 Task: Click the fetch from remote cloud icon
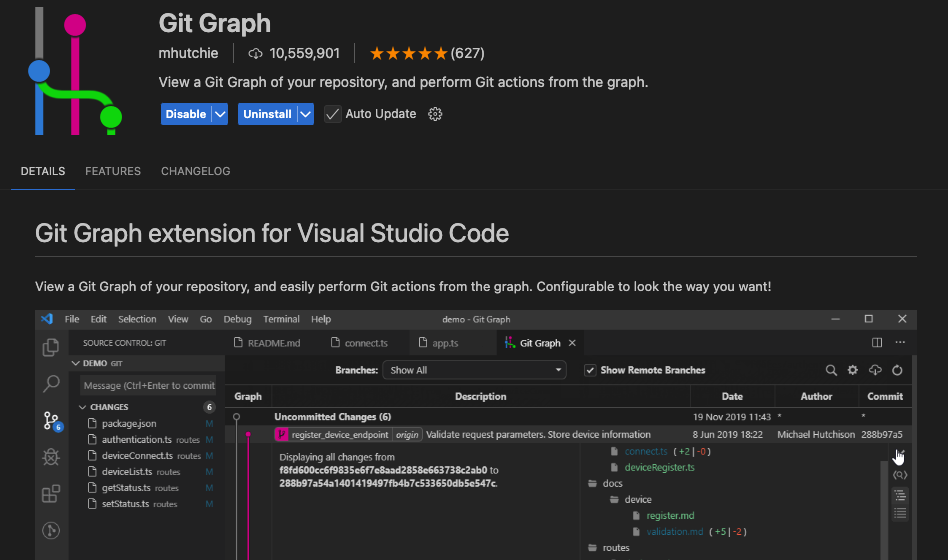click(875, 370)
